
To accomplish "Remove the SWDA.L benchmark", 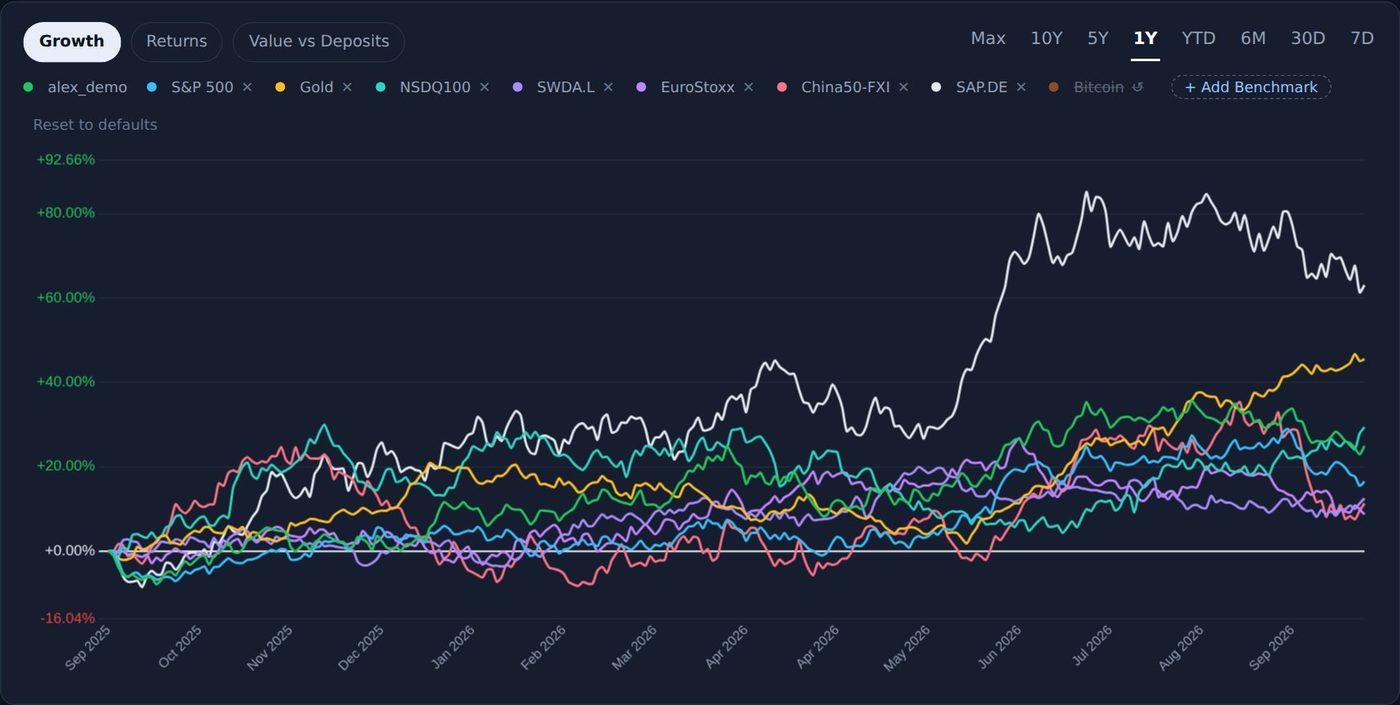I will [x=608, y=87].
